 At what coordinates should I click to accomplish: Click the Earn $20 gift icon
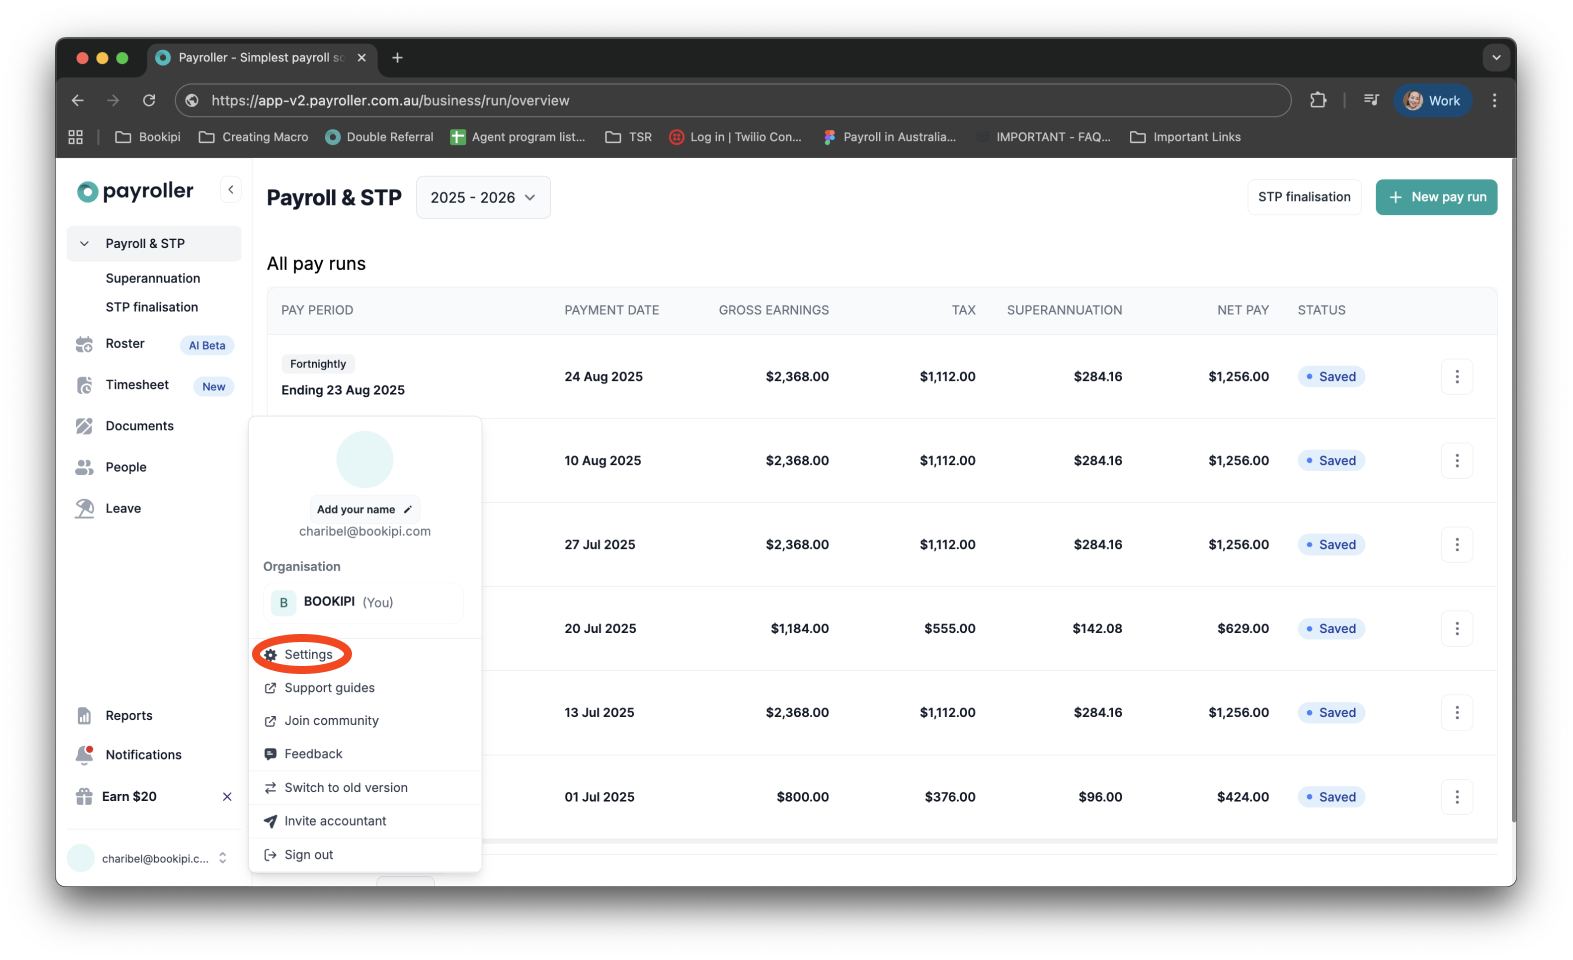tap(85, 797)
